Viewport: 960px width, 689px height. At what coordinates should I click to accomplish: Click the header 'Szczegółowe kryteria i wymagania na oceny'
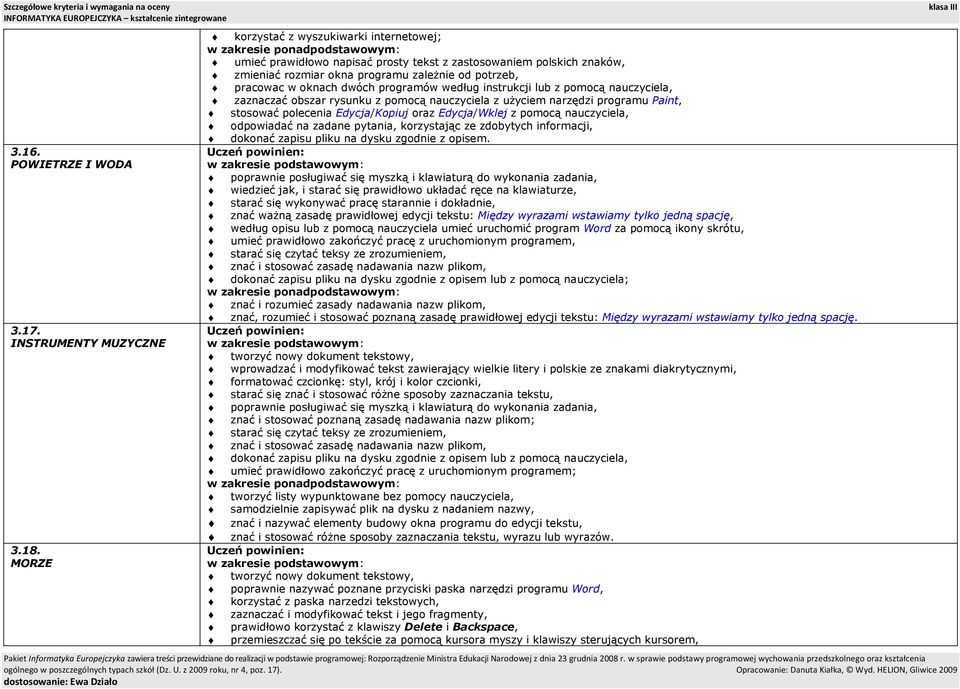coord(86,7)
